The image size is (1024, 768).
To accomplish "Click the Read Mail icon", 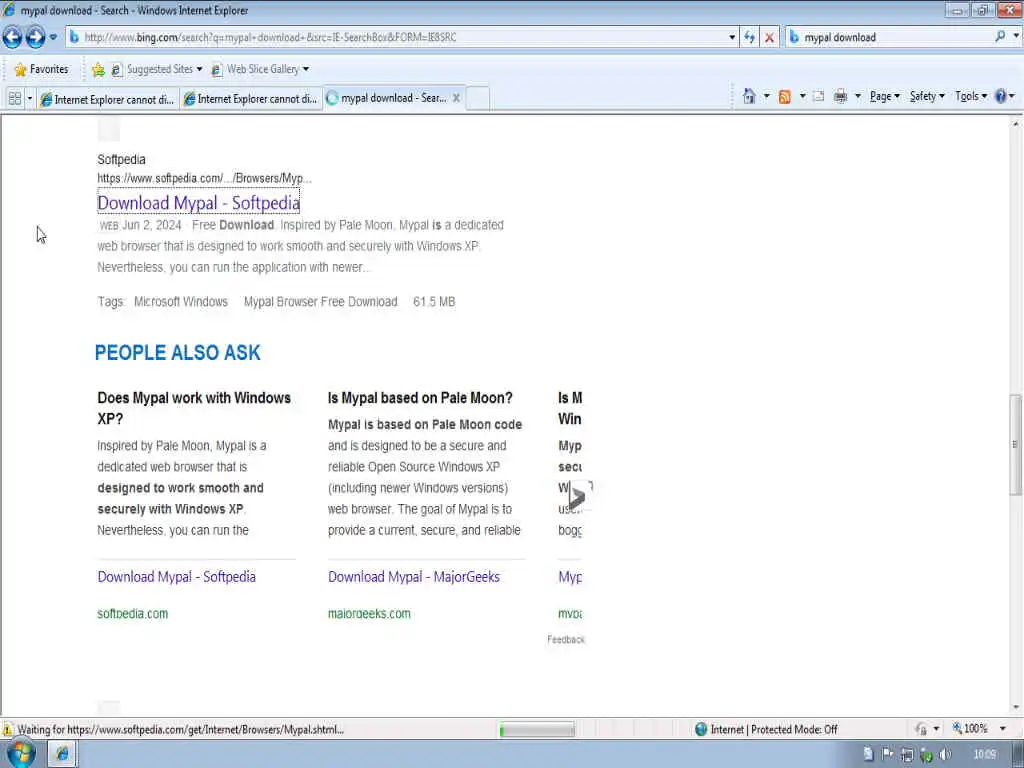I will click(x=818, y=97).
